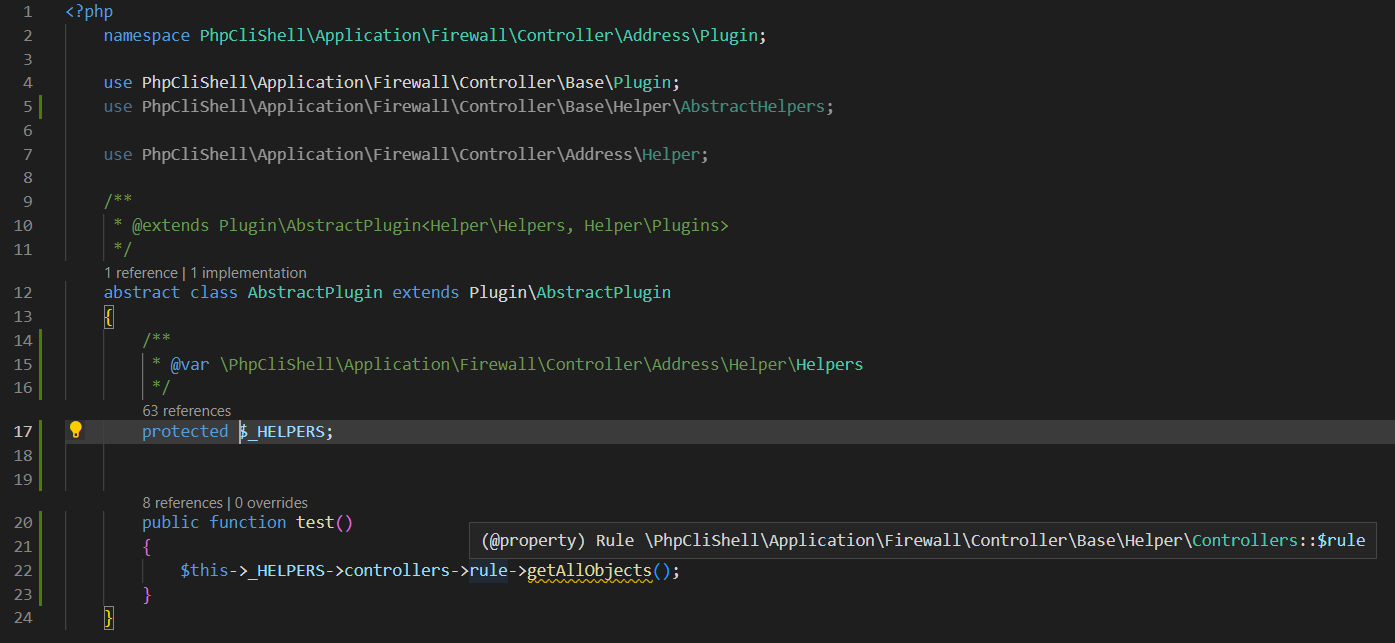Open the "1 reference" code lens above the class
The width and height of the screenshot is (1395, 643).
point(139,272)
